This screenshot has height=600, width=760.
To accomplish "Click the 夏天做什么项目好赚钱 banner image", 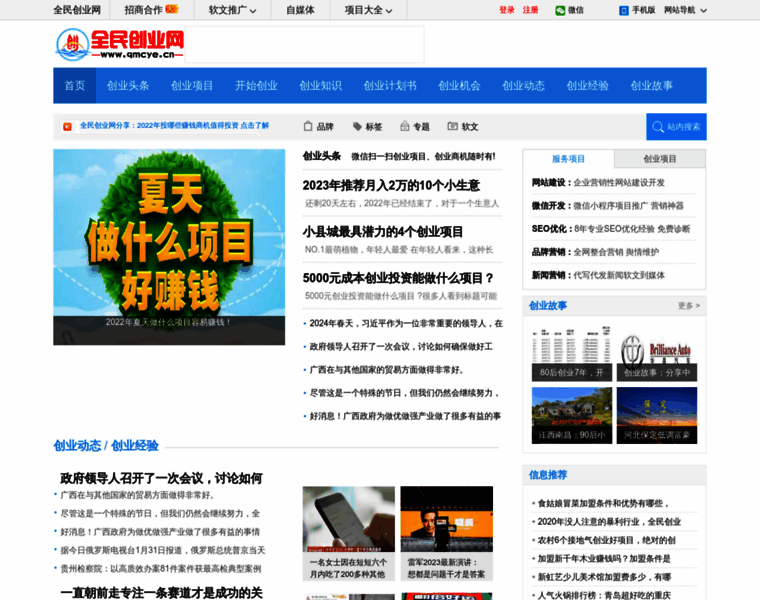I will coord(169,247).
